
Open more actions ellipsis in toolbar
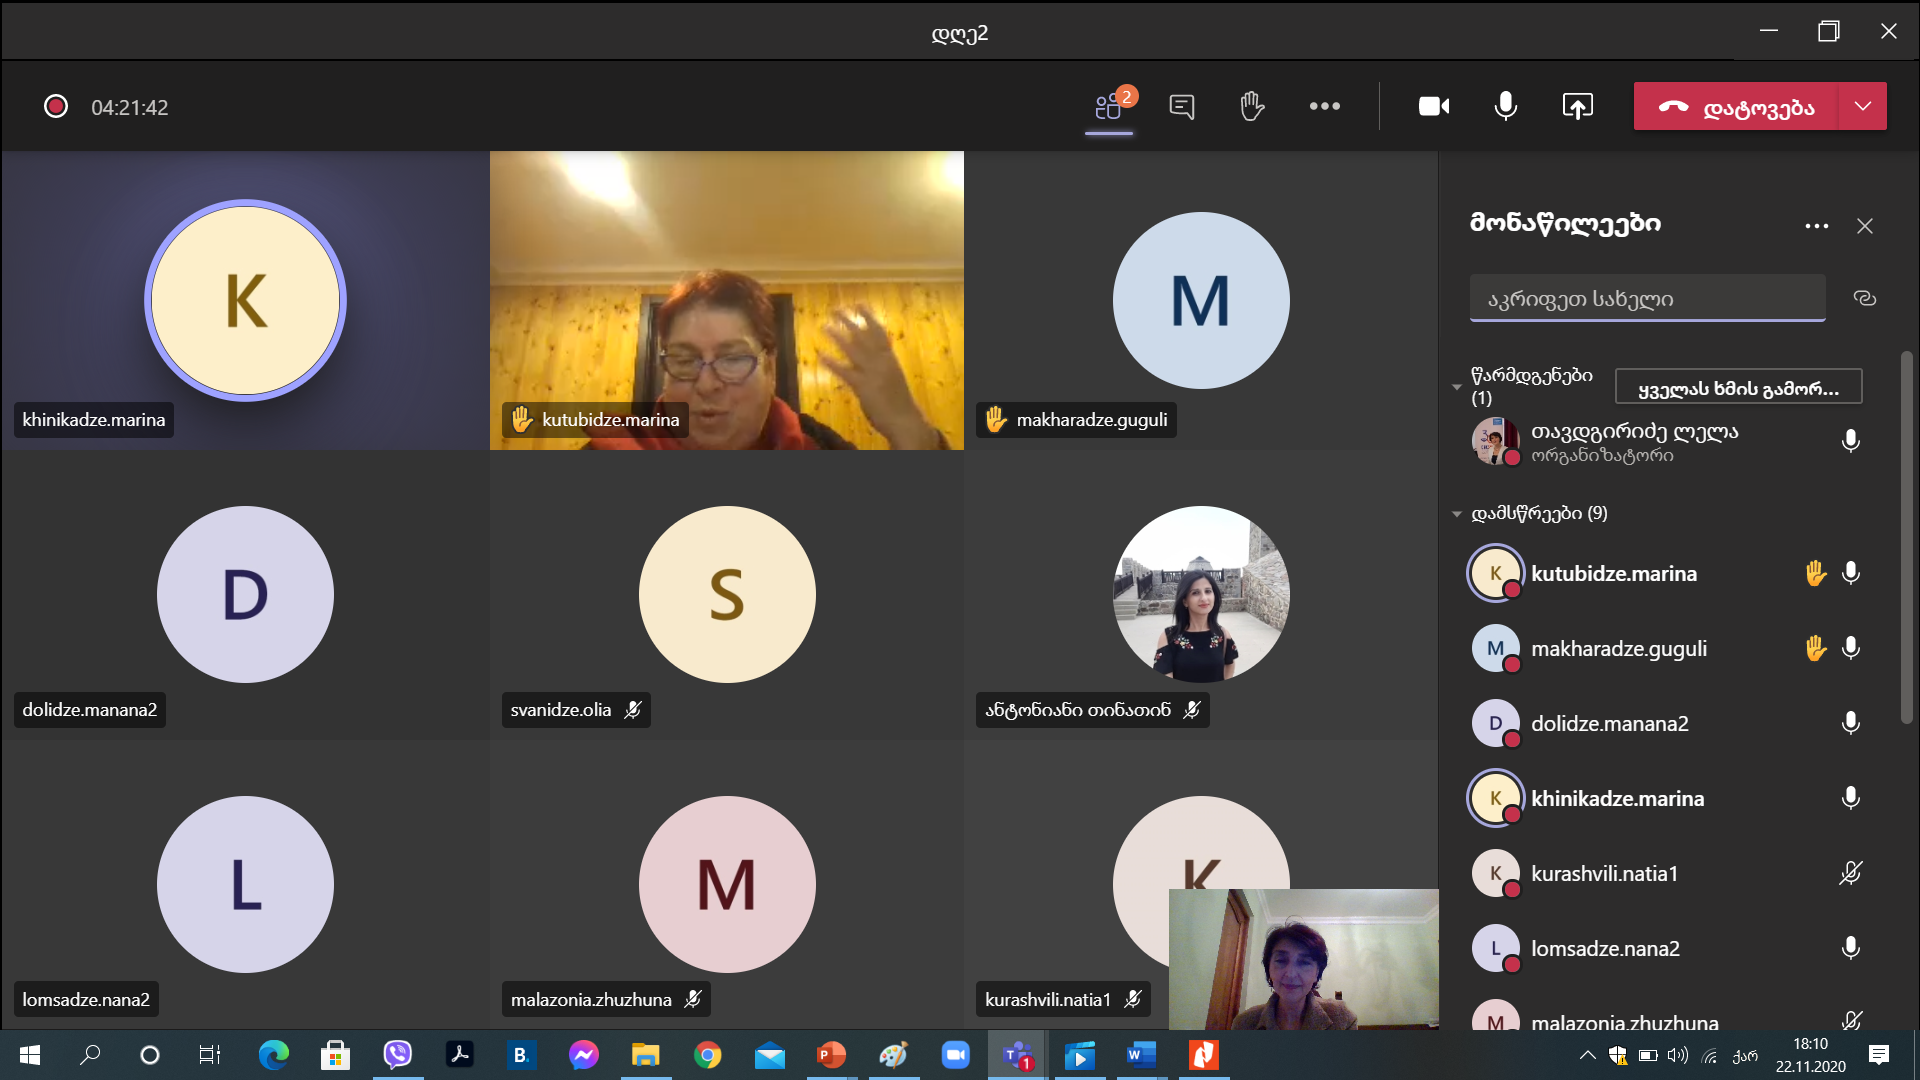1324,106
